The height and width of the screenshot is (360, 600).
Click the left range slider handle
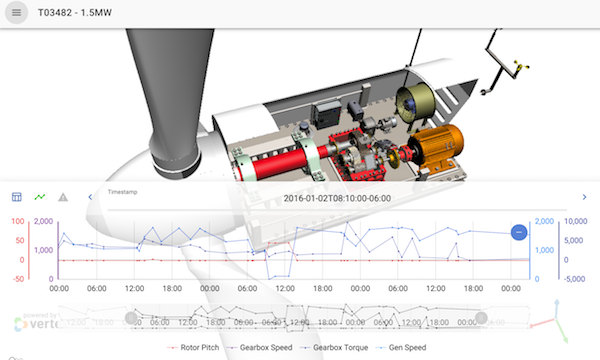pos(131,318)
